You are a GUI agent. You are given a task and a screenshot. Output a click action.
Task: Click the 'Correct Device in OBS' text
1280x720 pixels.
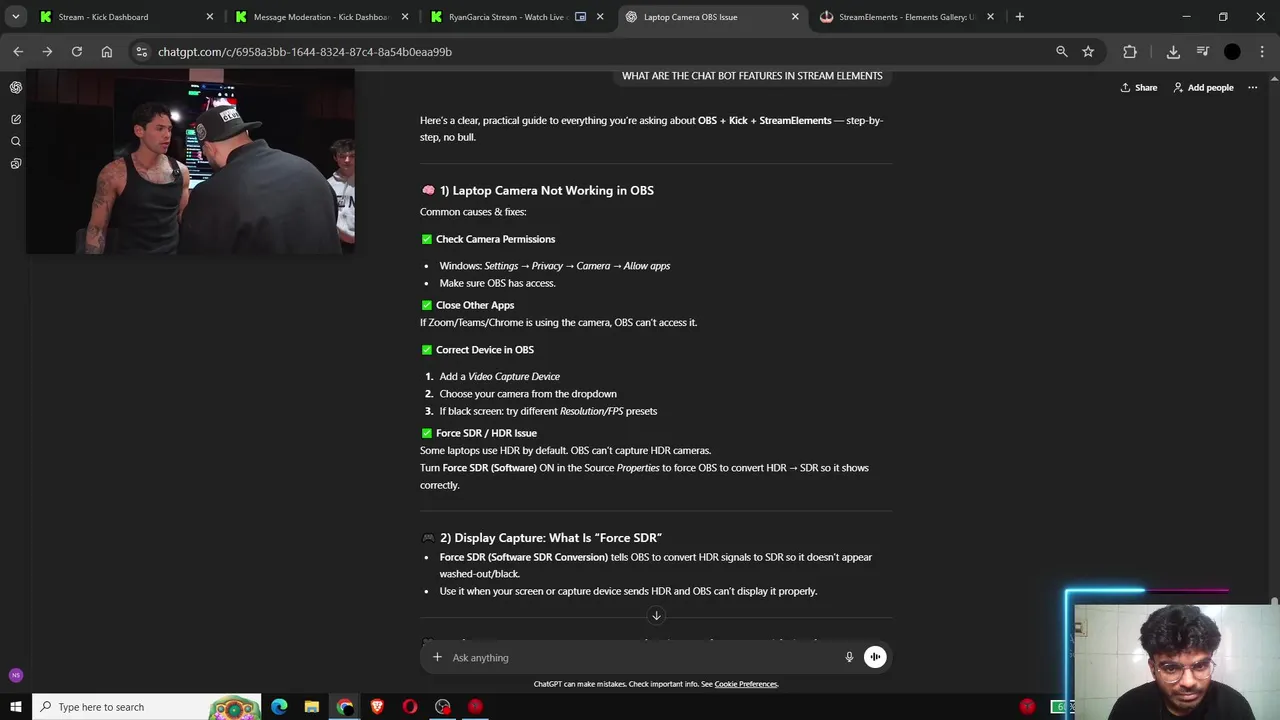[x=485, y=350]
